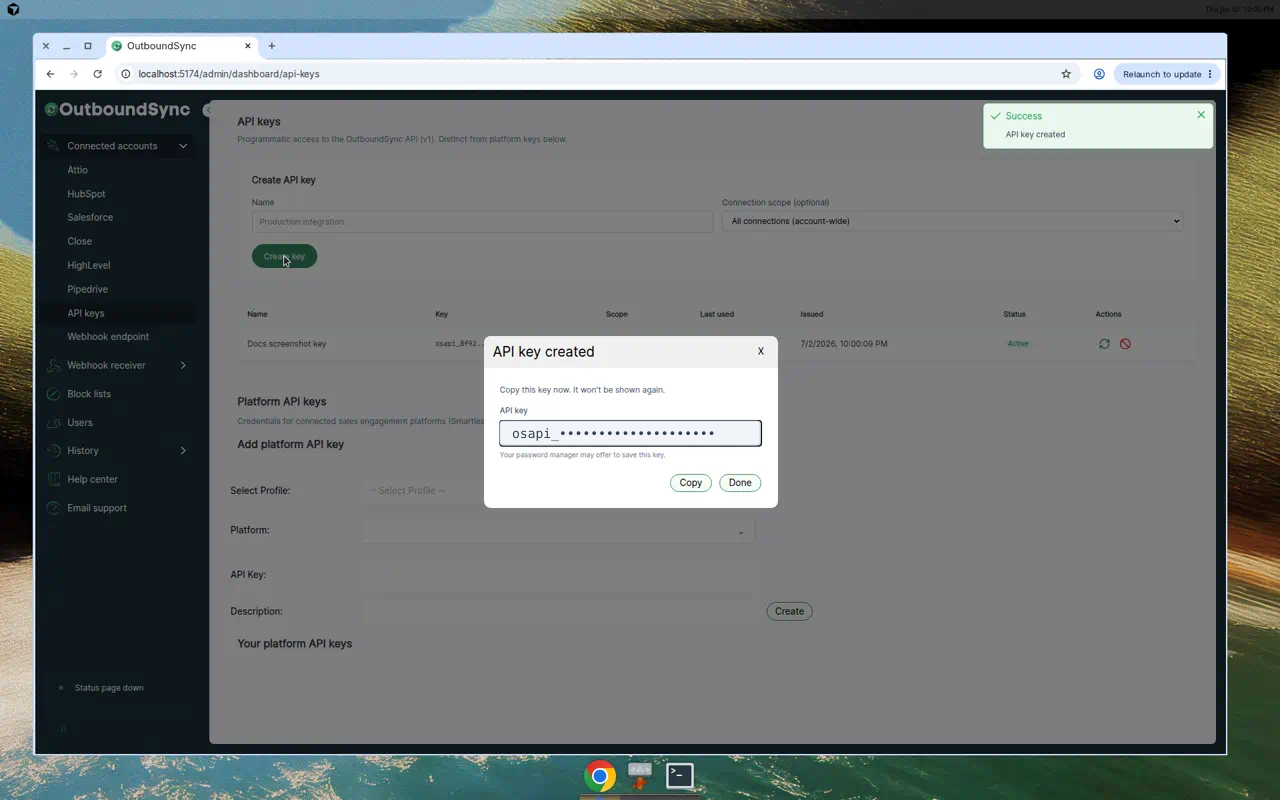Click the revoke icon for Docs screenshot key

point(1125,344)
